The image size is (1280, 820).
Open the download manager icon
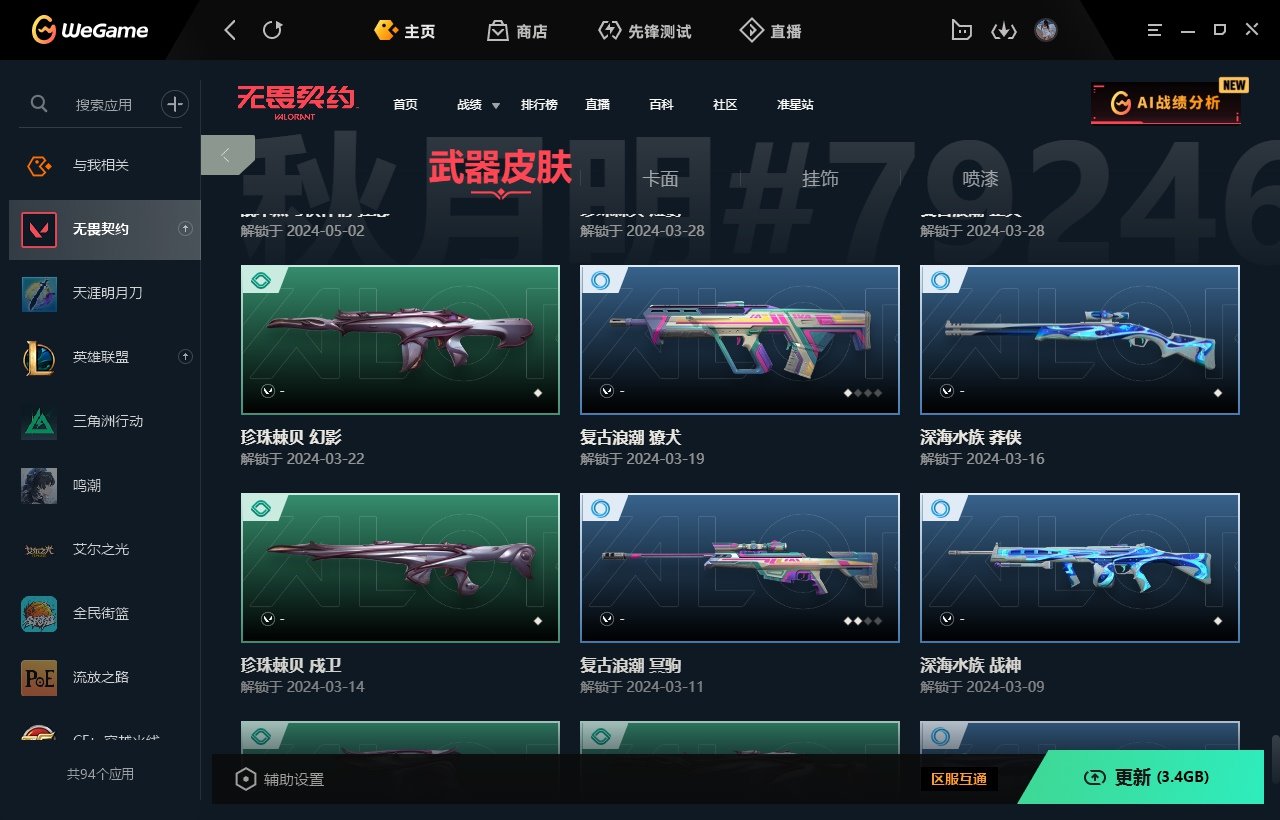(x=1003, y=31)
